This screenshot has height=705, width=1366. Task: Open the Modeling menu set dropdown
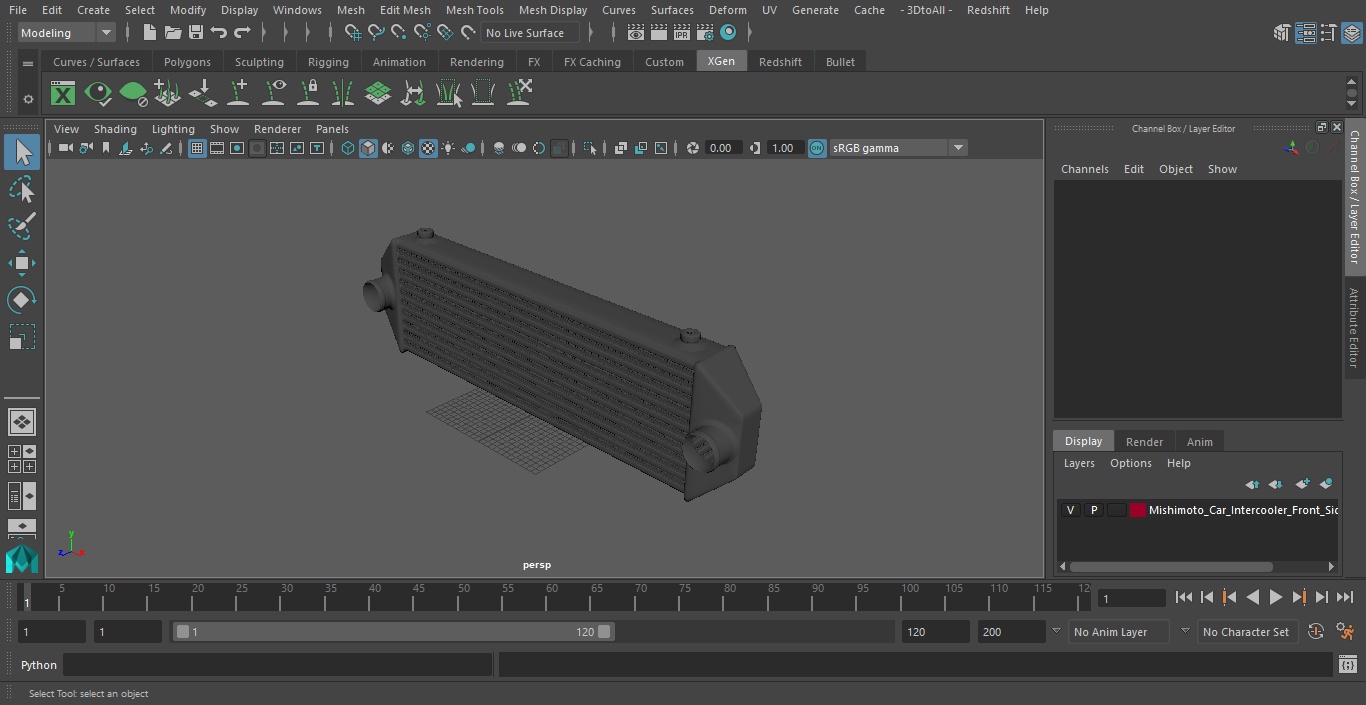click(67, 33)
